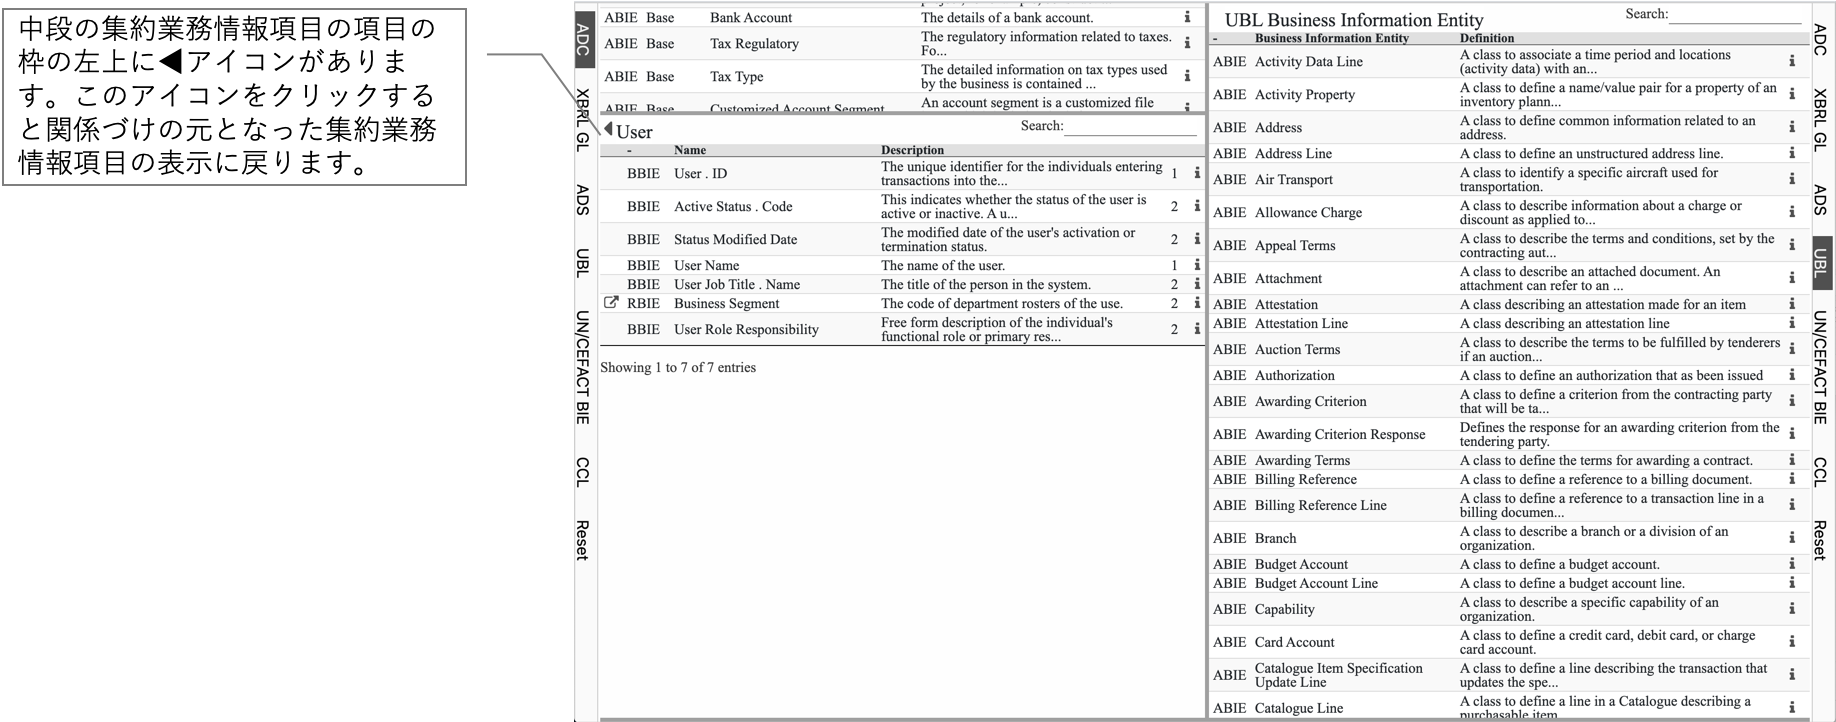The height and width of the screenshot is (722, 1836).
Task: Click info icon for Attachment row
Action: (1791, 278)
